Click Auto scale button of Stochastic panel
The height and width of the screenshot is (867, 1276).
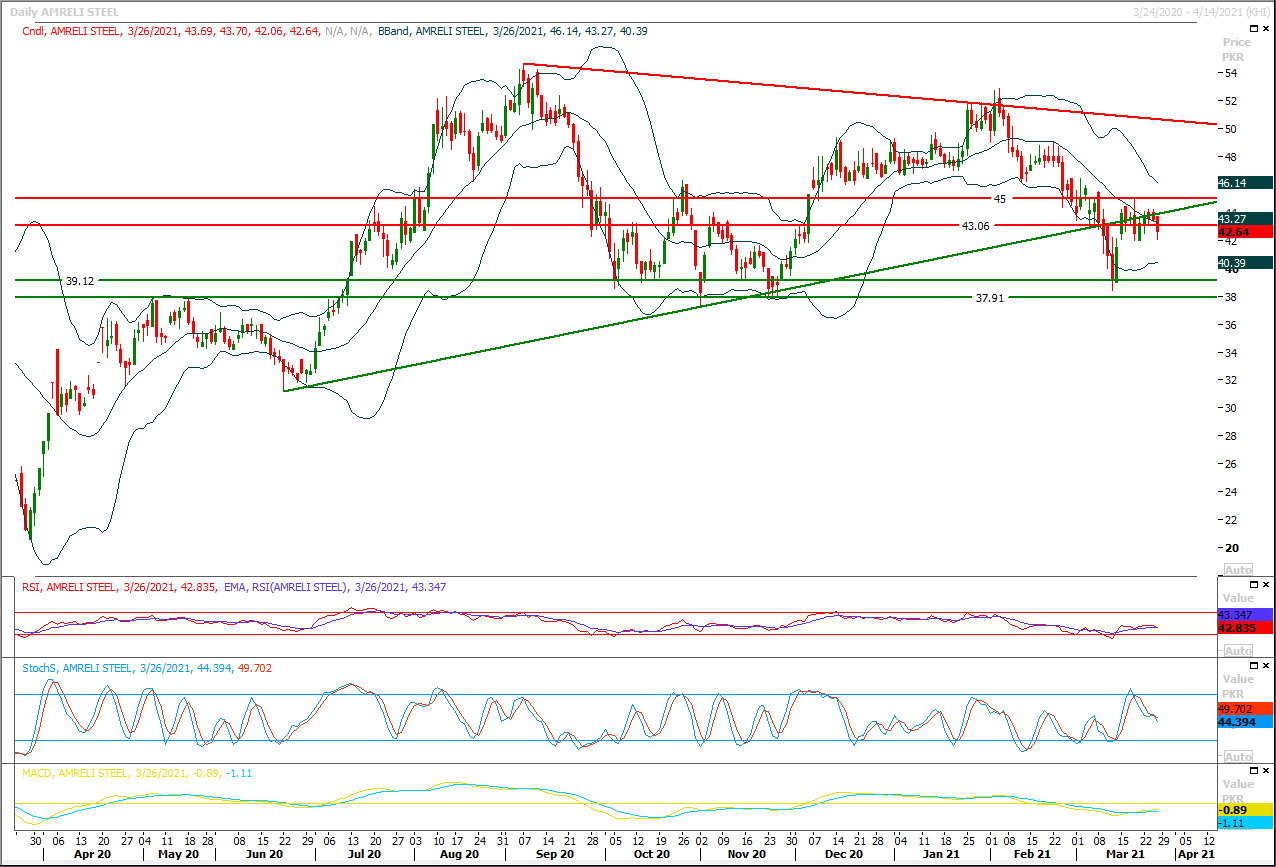click(1237, 757)
